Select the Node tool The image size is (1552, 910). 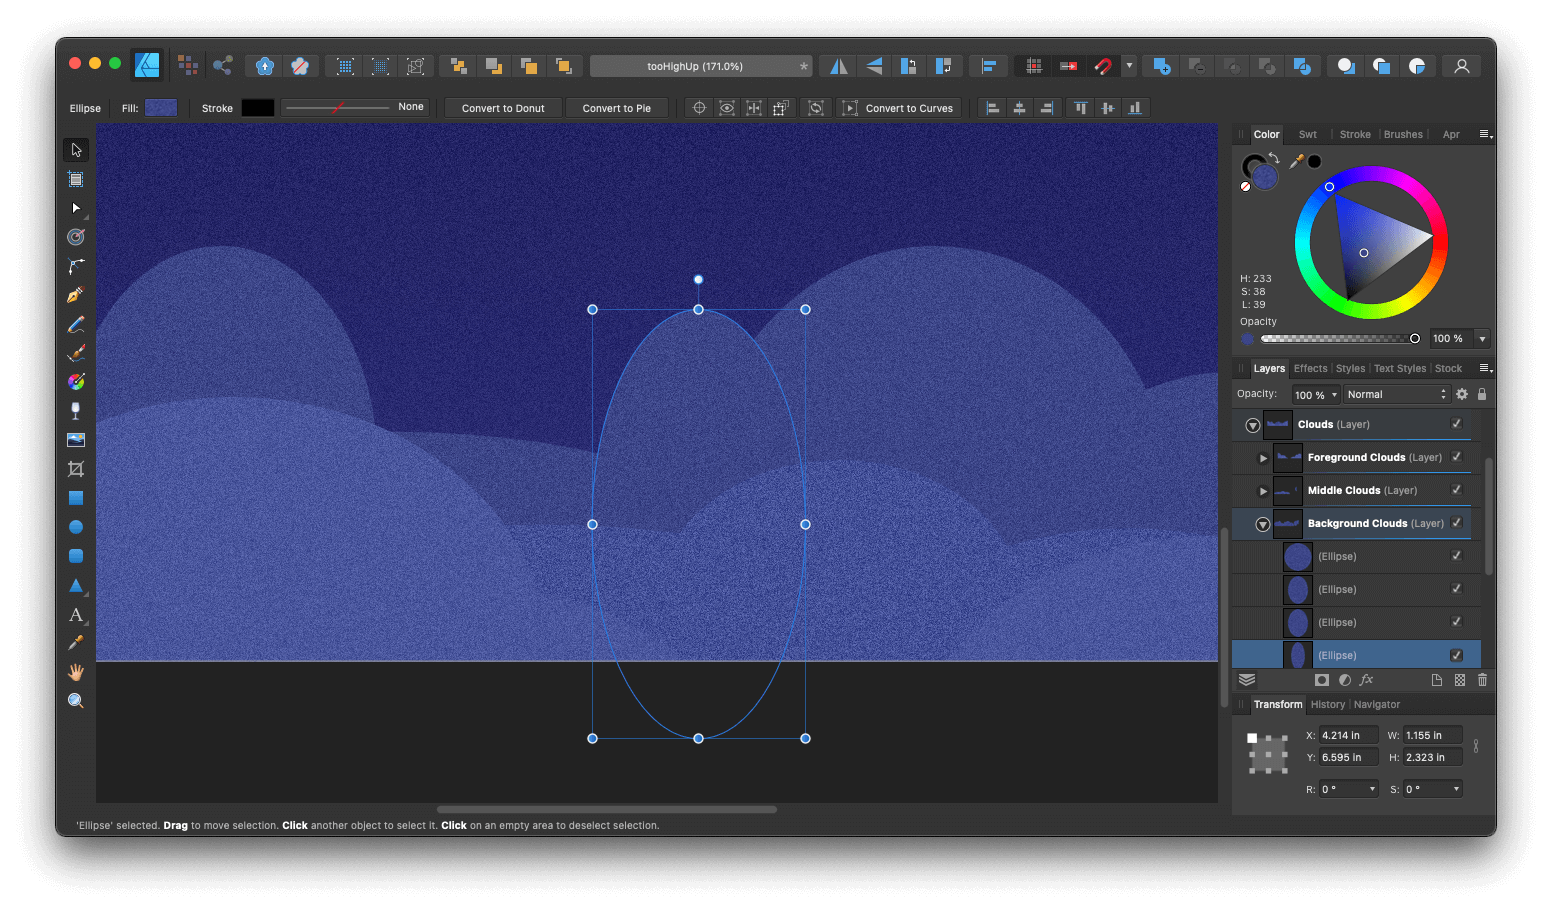coord(76,208)
